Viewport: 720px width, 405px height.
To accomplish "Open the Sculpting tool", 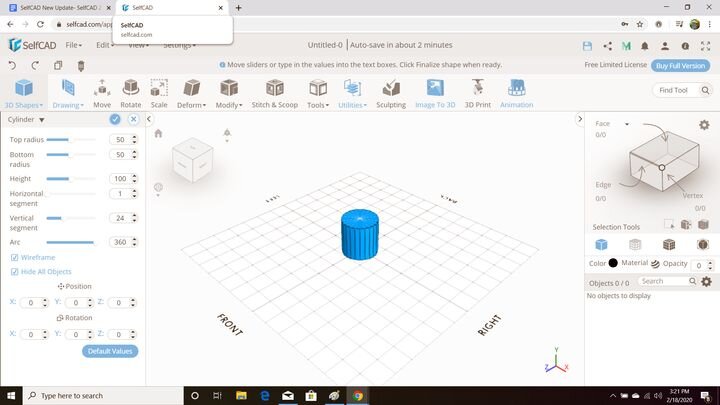I will coord(390,93).
